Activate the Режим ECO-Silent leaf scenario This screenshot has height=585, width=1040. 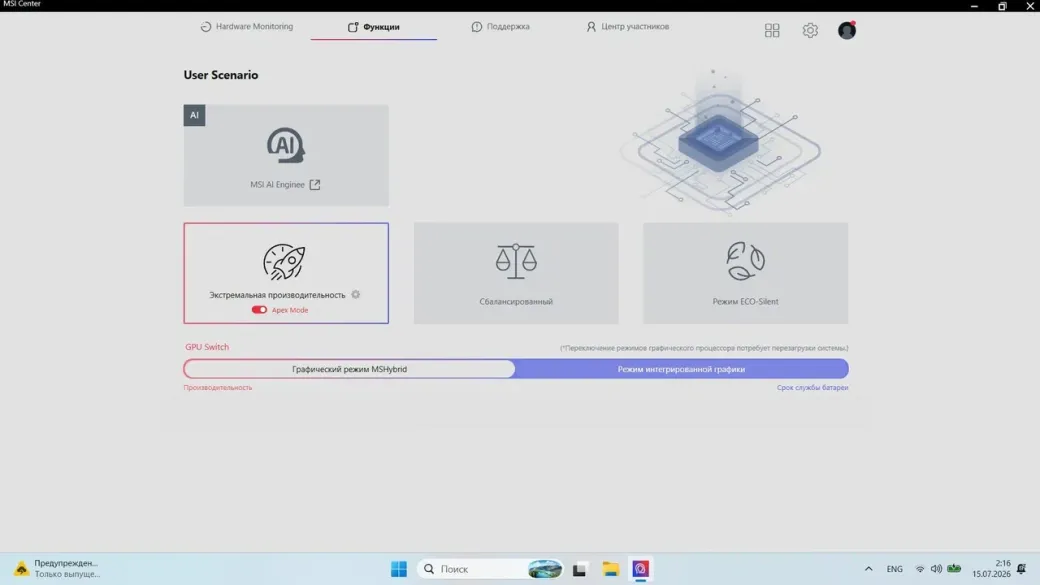746,273
